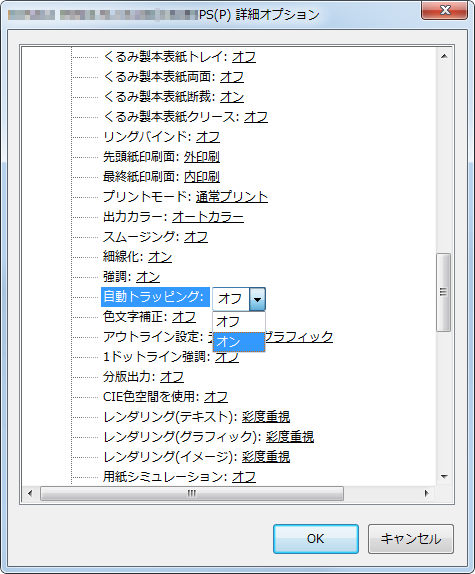This screenshot has width=475, height=574.
Task: Select the 自動トラッピング tree row label
Action: (x=155, y=297)
